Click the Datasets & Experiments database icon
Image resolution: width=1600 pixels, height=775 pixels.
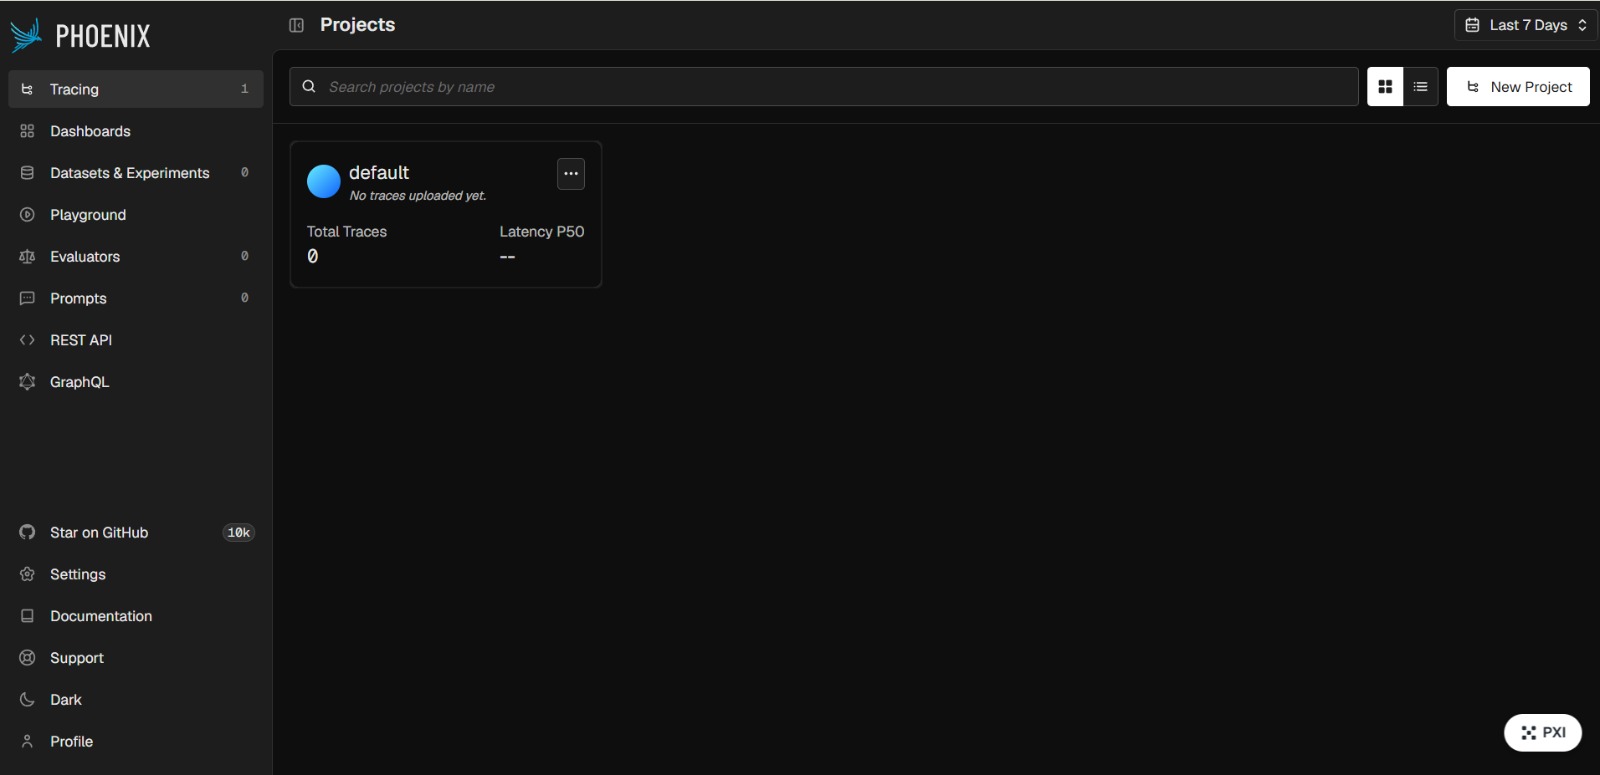27,173
